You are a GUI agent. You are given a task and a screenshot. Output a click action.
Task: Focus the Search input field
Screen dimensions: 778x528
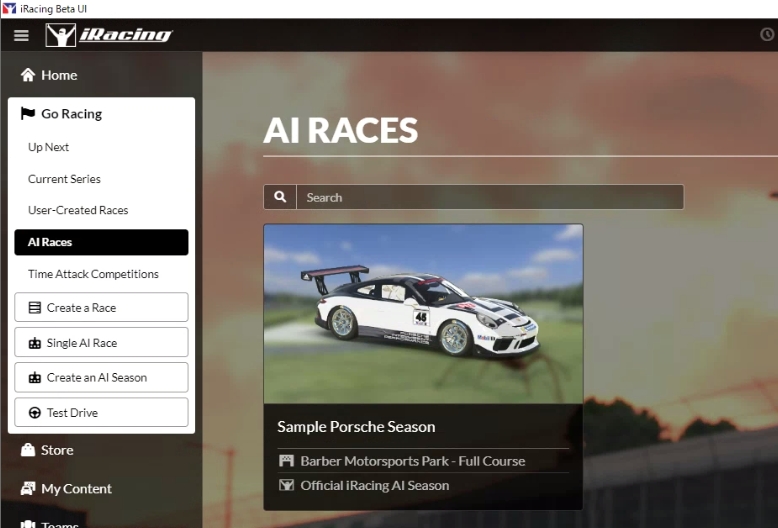pyautogui.click(x=490, y=197)
